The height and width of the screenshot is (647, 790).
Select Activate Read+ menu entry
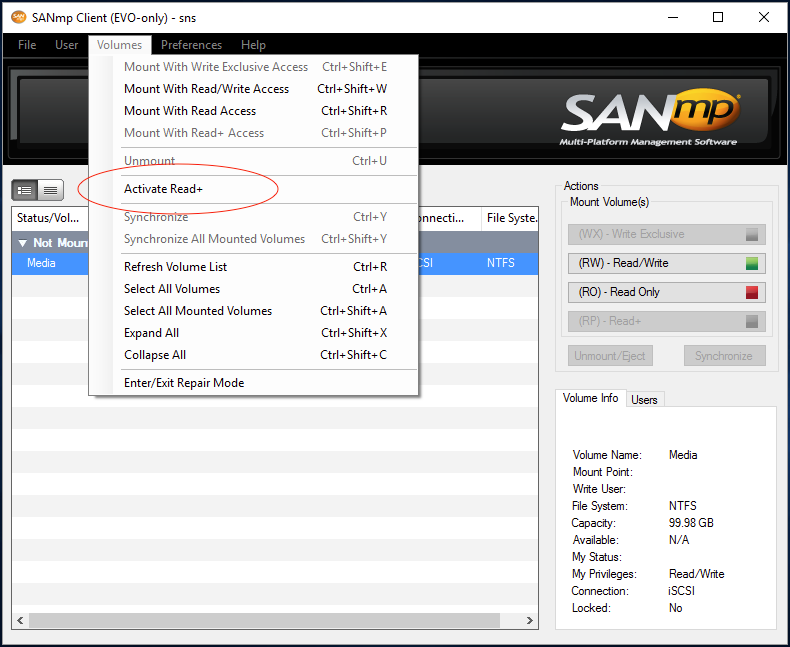pyautogui.click(x=255, y=189)
